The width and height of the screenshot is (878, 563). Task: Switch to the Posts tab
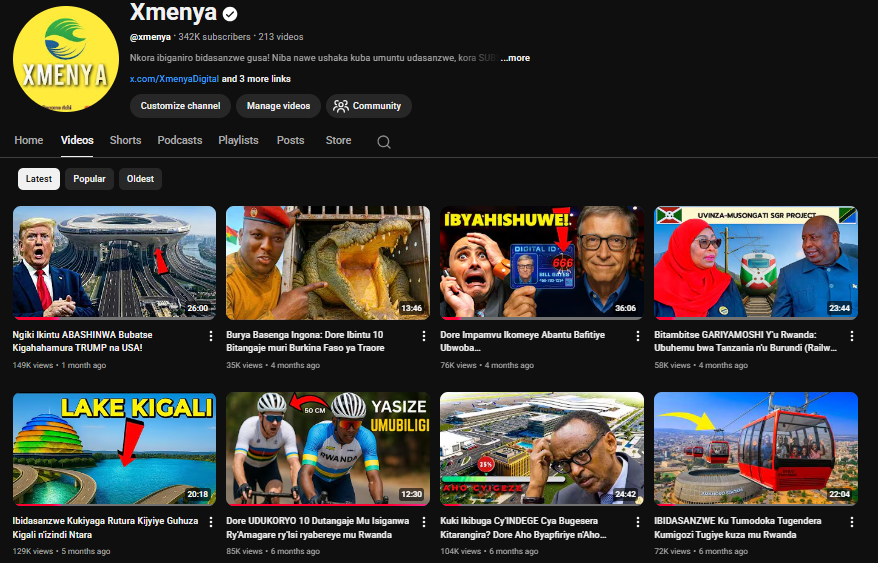tap(291, 140)
